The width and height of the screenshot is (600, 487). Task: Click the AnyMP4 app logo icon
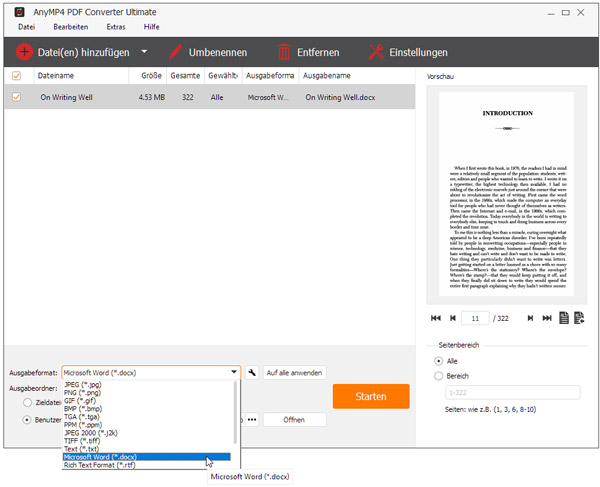coord(19,12)
